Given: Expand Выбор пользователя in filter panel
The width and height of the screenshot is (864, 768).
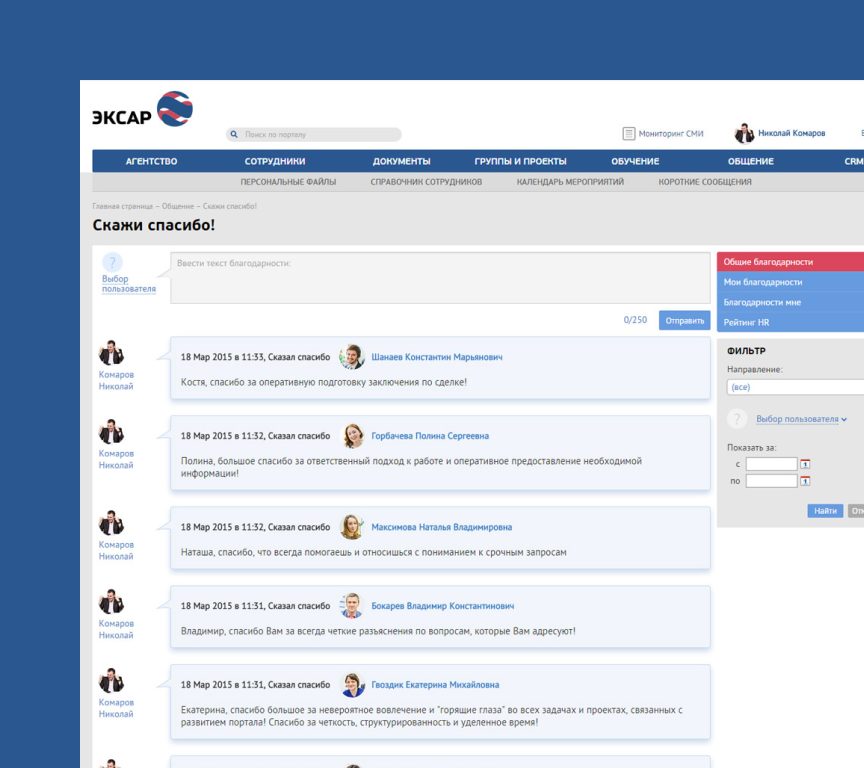Looking at the screenshot, I should [801, 419].
